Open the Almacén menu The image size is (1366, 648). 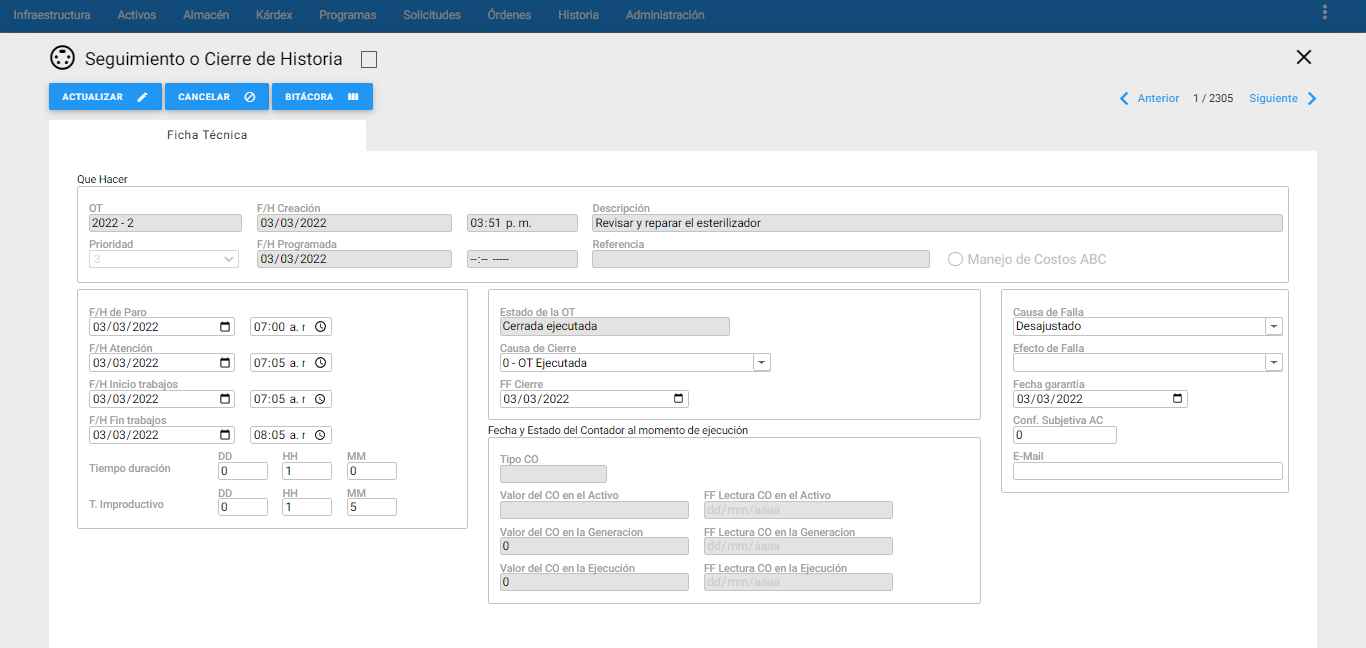206,15
